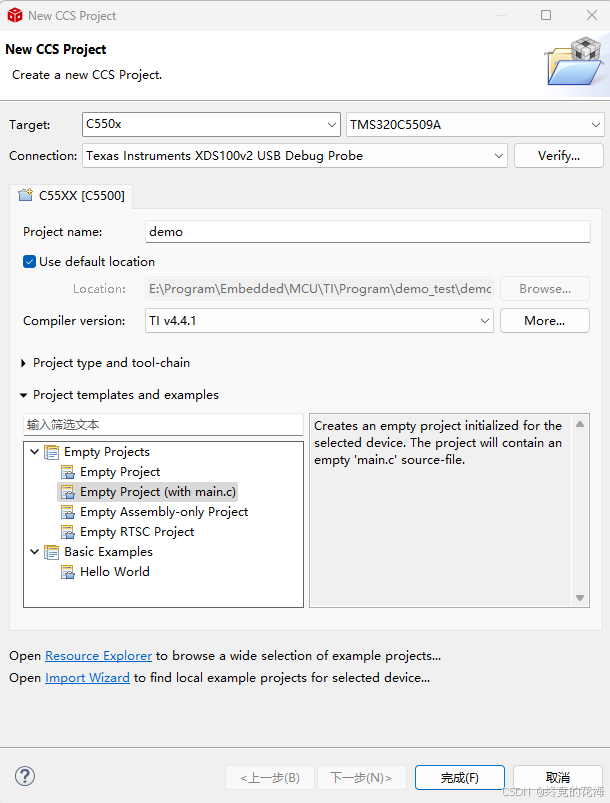Collapse the Empty Projects tree node
610x803 pixels.
click(x=34, y=452)
